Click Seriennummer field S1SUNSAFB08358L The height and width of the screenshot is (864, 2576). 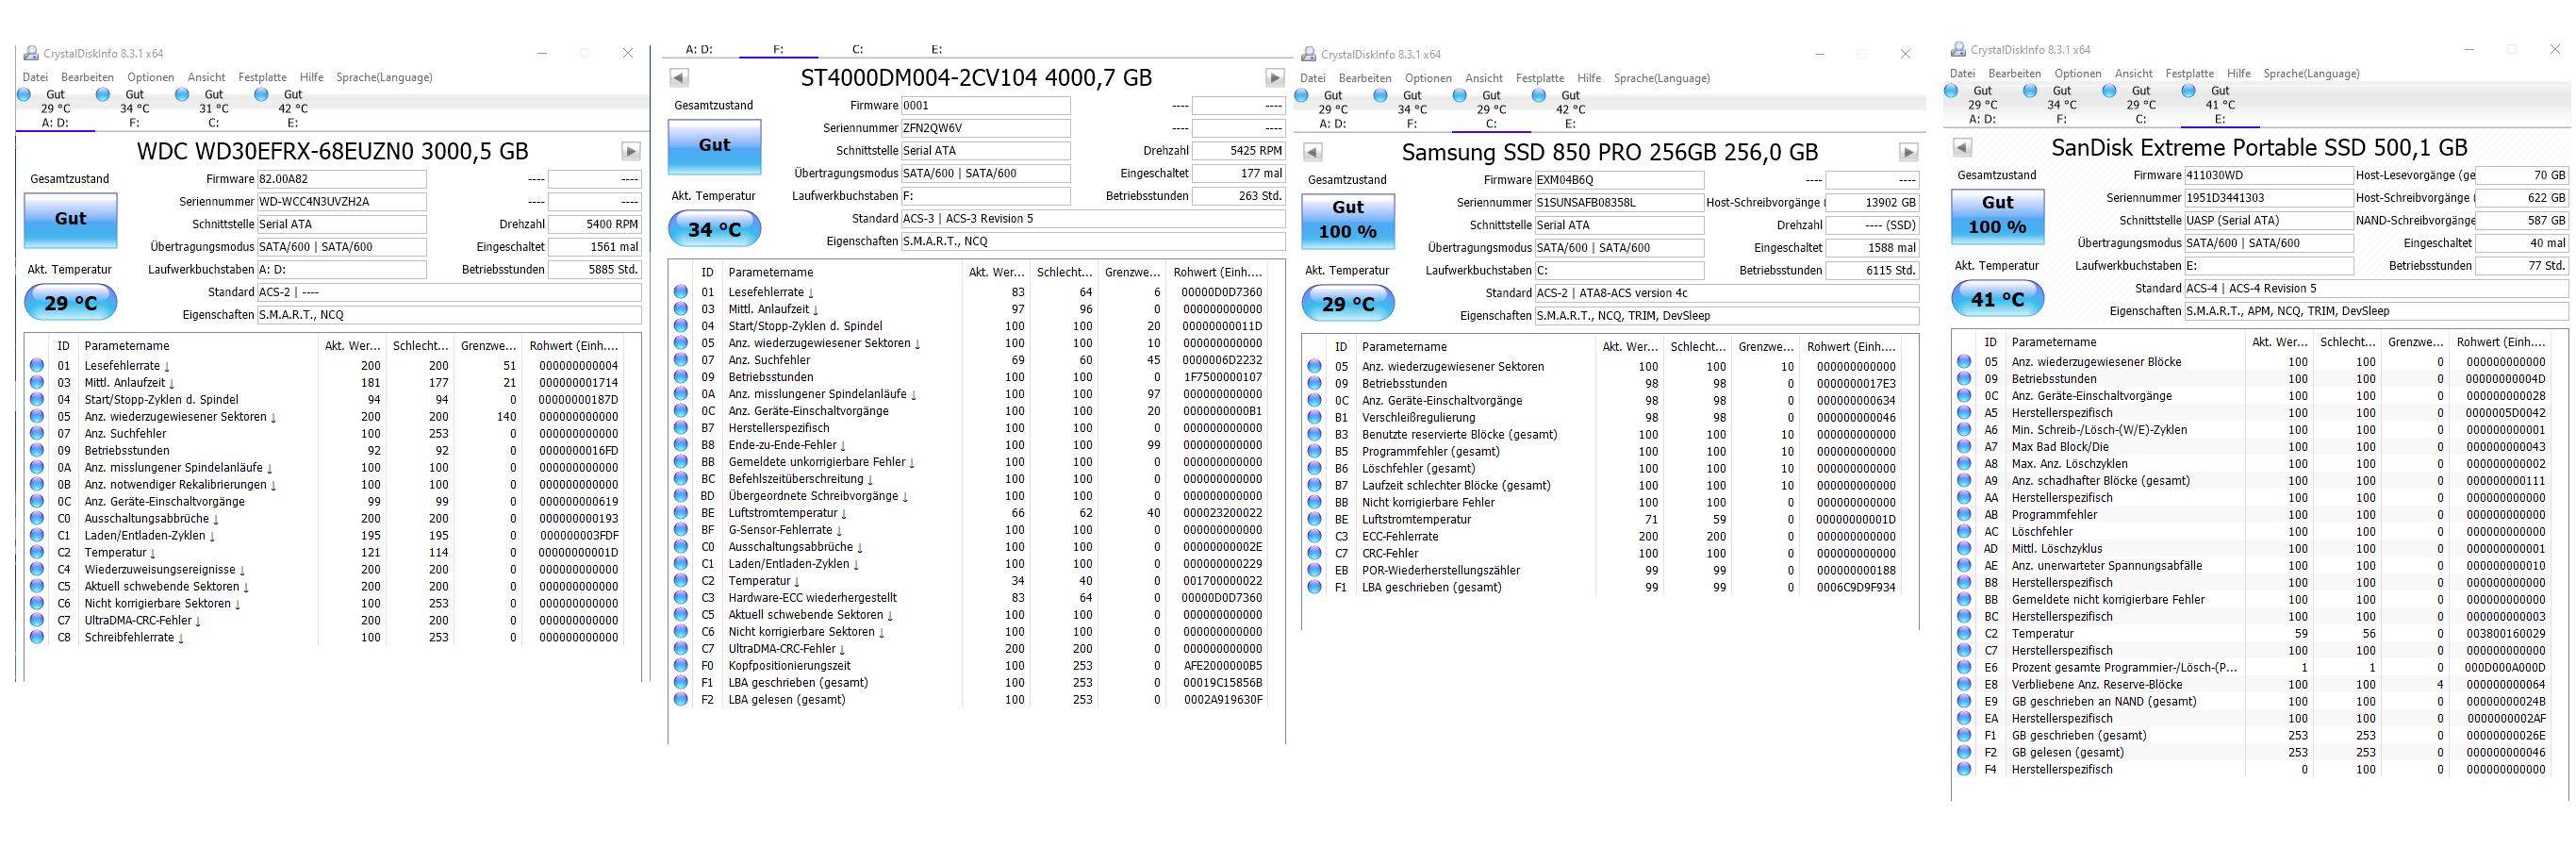click(1620, 203)
